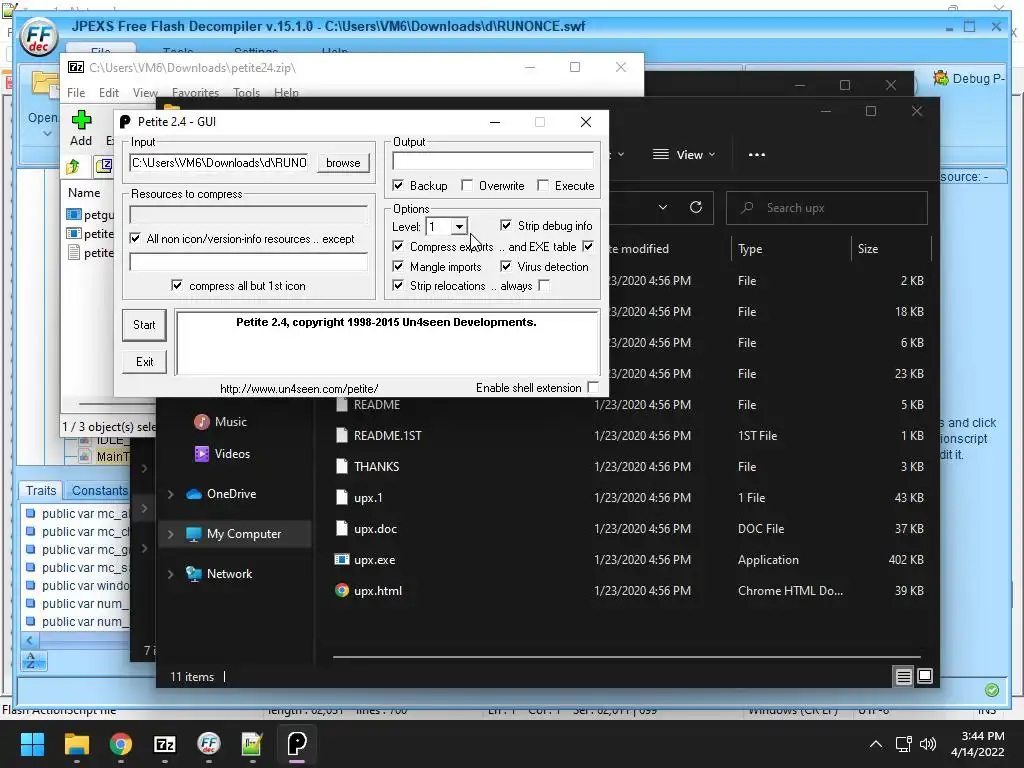Viewport: 1024px width, 768px height.
Task: Click the upx.html Chrome file icon
Action: [342, 590]
